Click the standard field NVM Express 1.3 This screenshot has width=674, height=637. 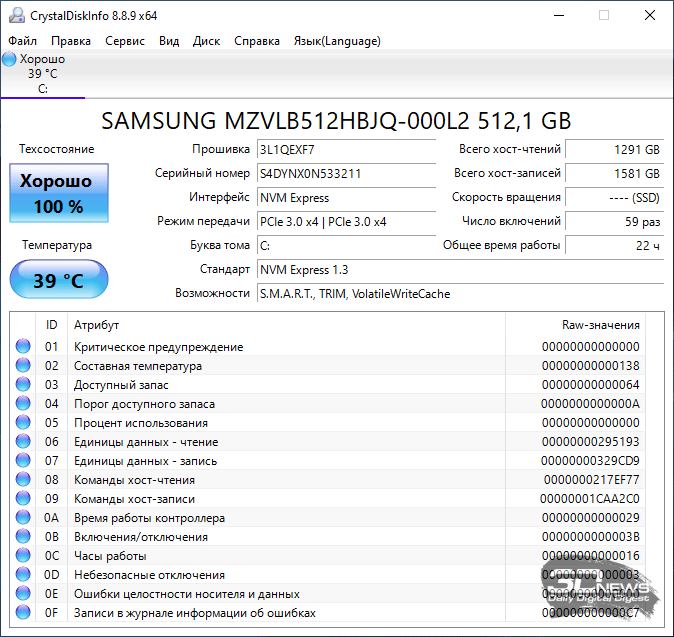click(460, 270)
